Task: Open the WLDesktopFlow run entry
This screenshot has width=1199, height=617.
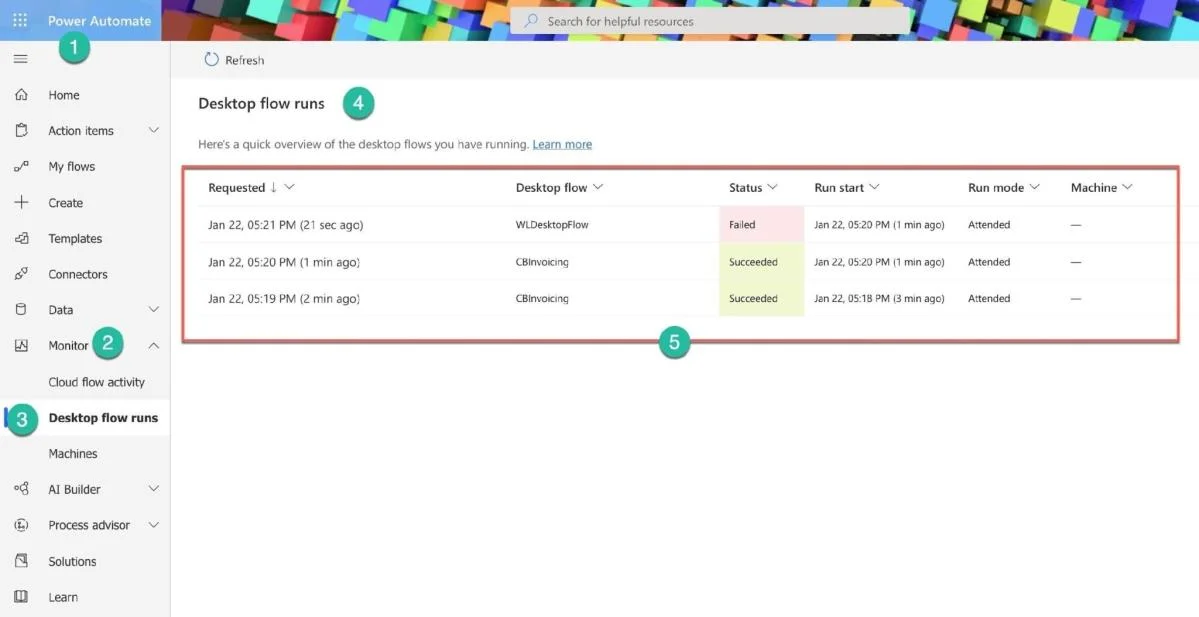Action: click(x=552, y=225)
